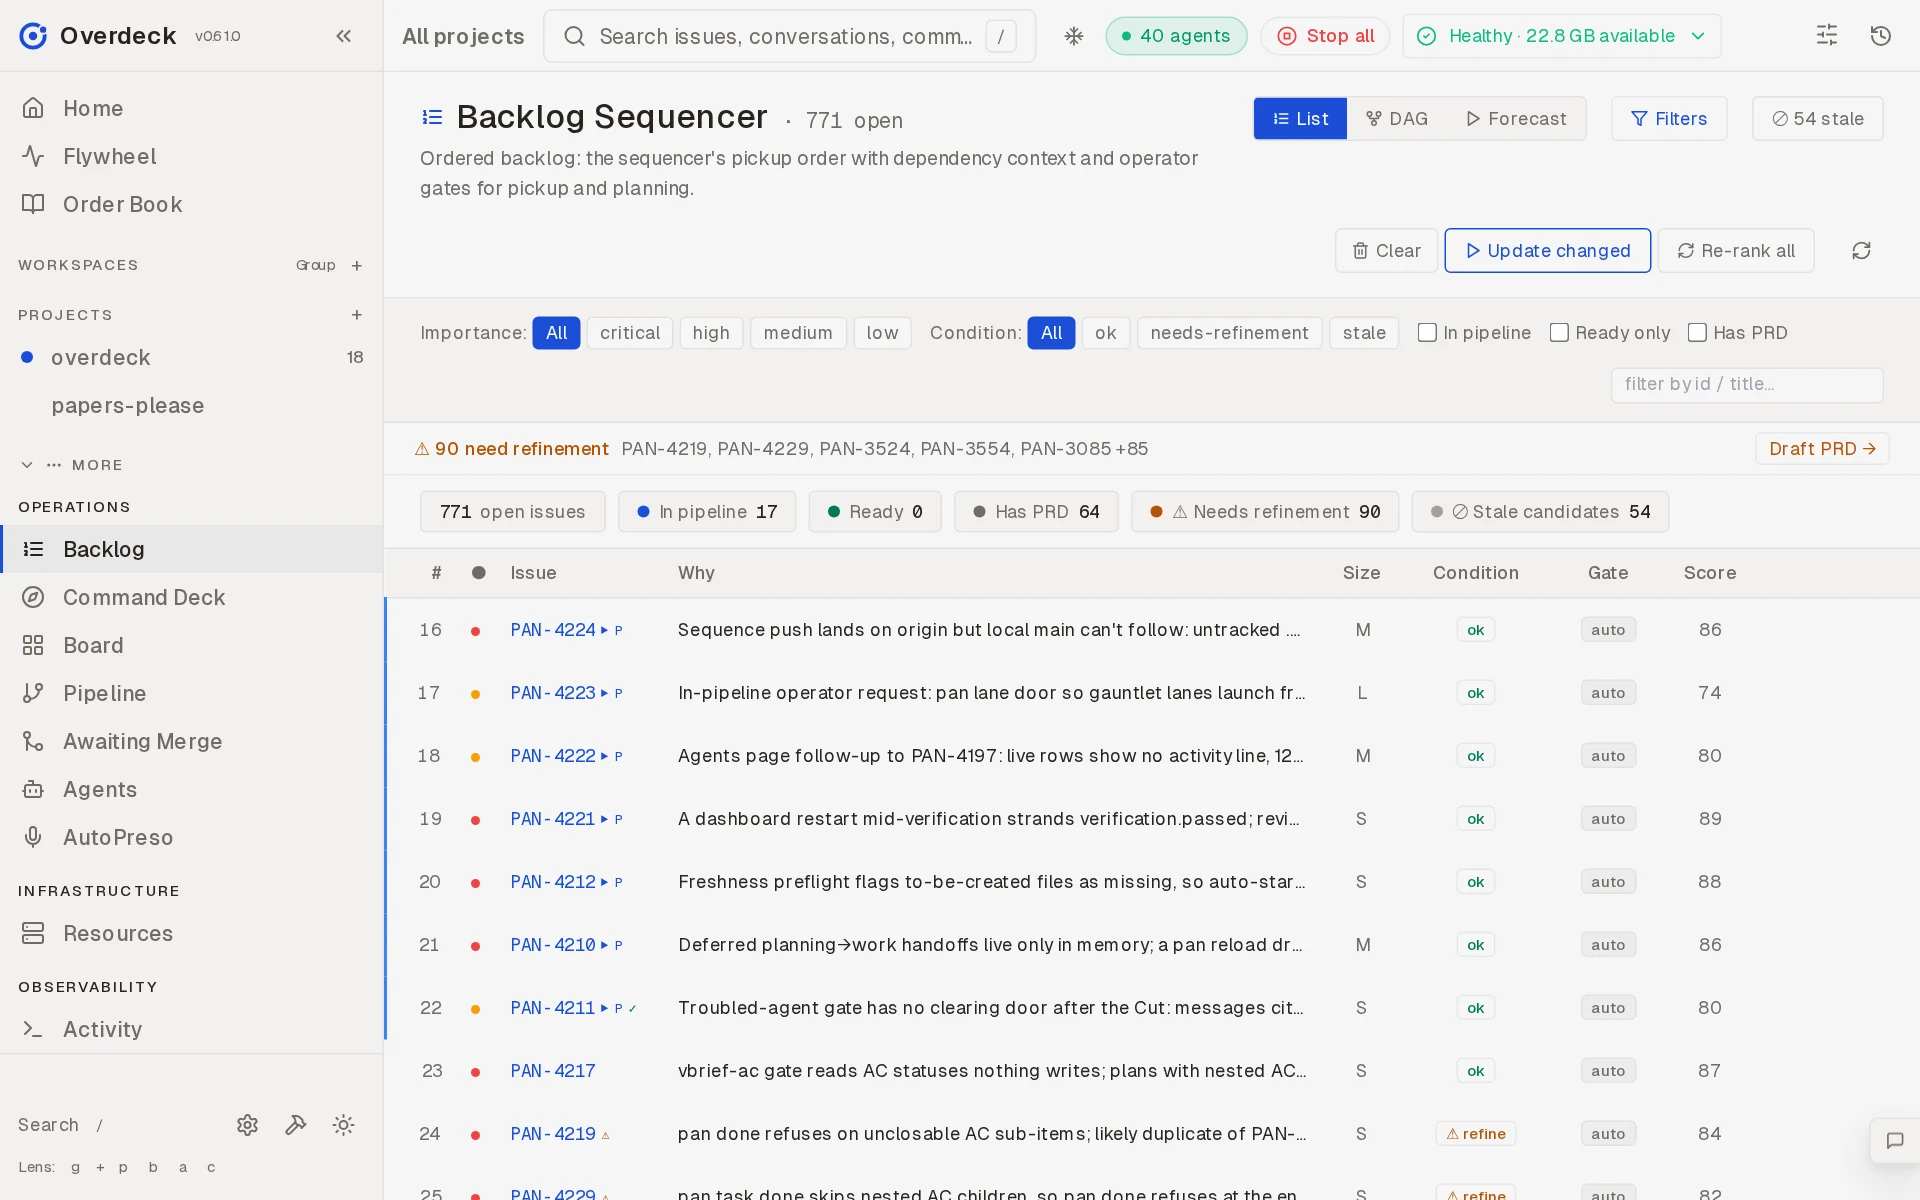The height and width of the screenshot is (1200, 1920).
Task: Click the 54 stale button
Action: coord(1818,119)
